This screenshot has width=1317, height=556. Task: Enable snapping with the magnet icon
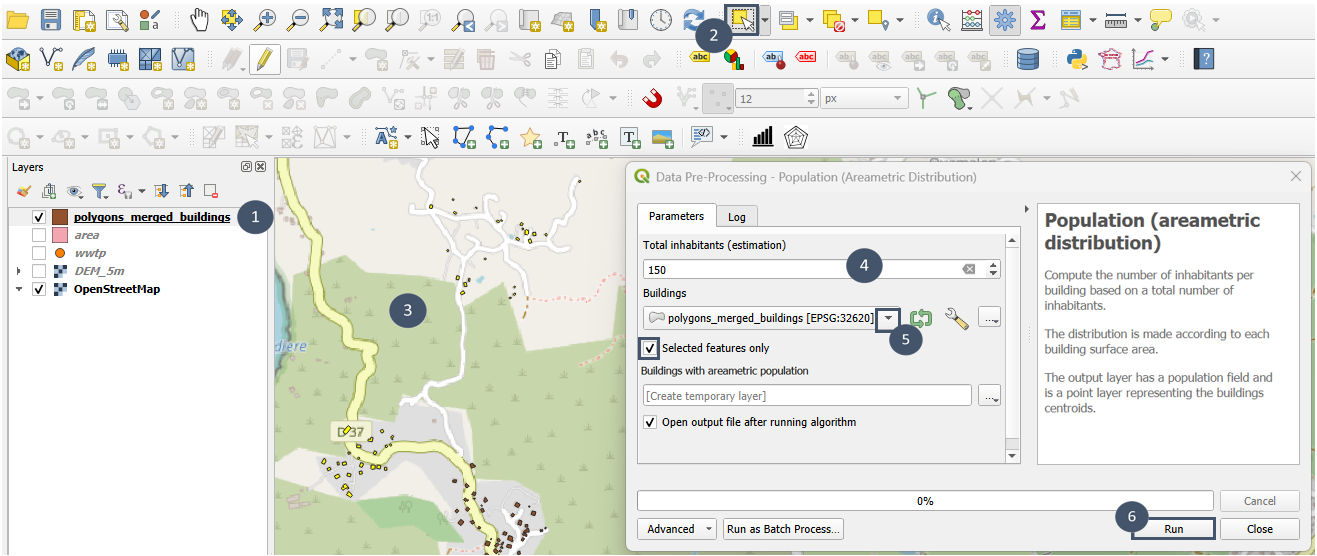[x=651, y=99]
